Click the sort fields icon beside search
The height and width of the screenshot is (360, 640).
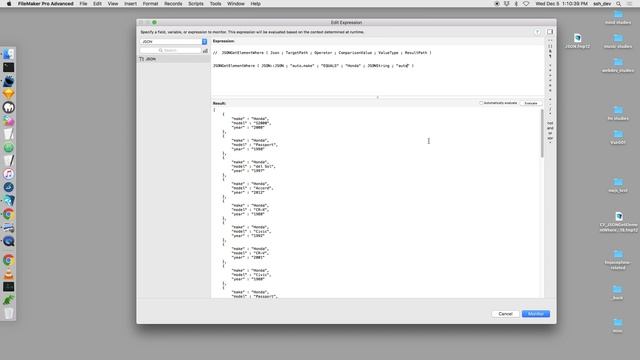pos(205,51)
